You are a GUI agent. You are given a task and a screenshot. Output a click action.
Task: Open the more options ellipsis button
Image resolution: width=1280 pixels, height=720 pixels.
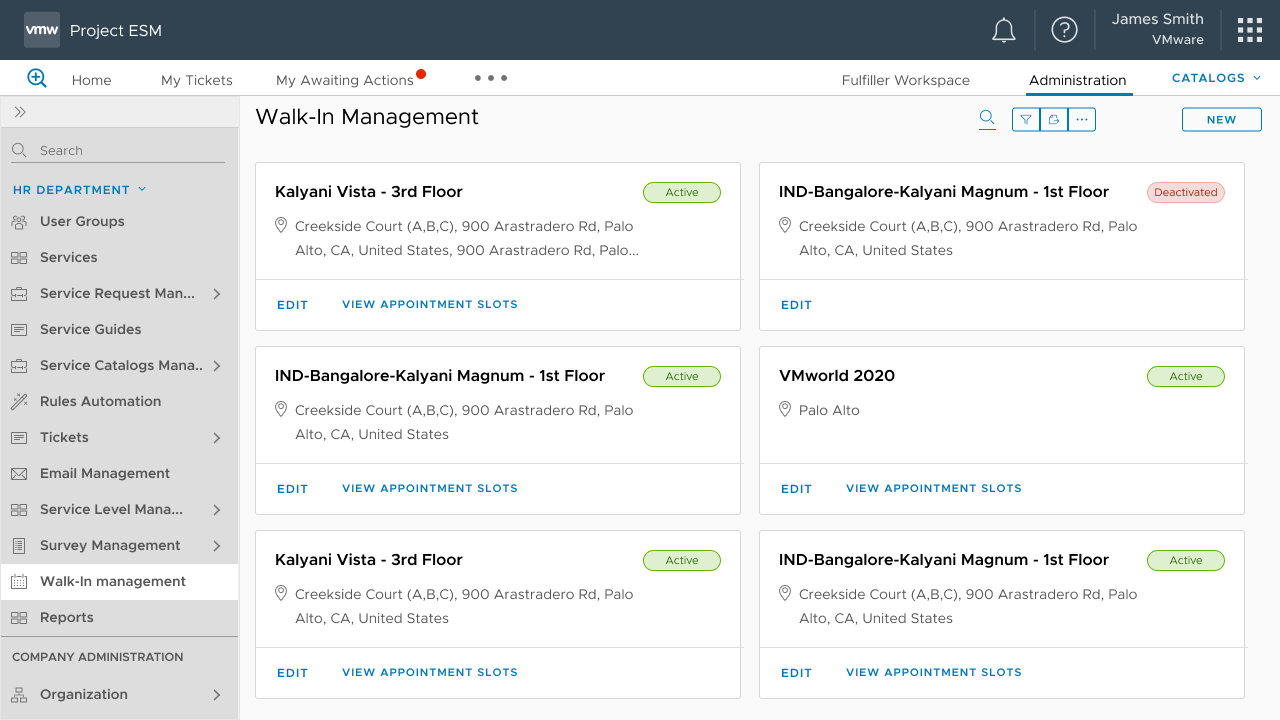click(x=1082, y=120)
